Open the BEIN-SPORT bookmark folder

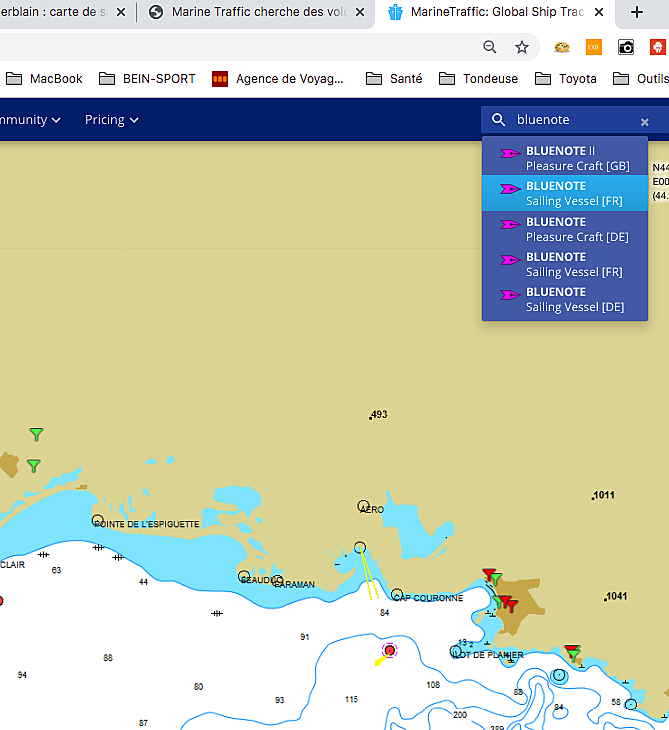(x=147, y=79)
